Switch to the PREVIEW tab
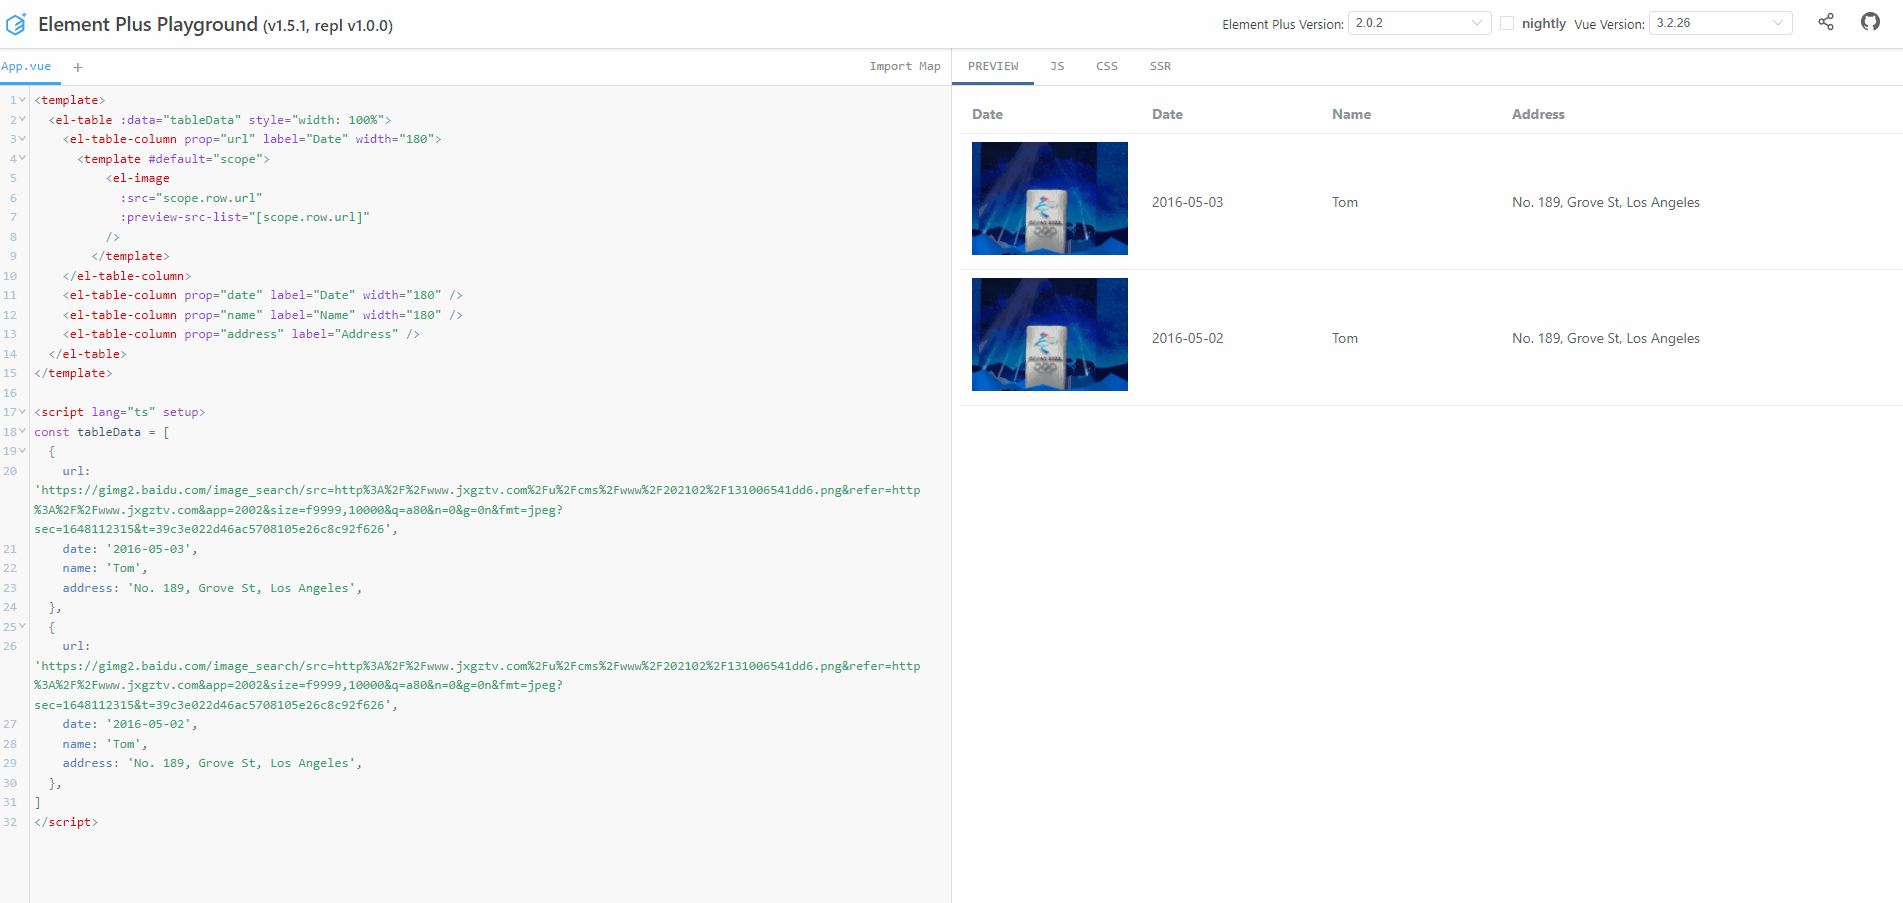Viewport: 1903px width, 903px height. pyautogui.click(x=993, y=67)
